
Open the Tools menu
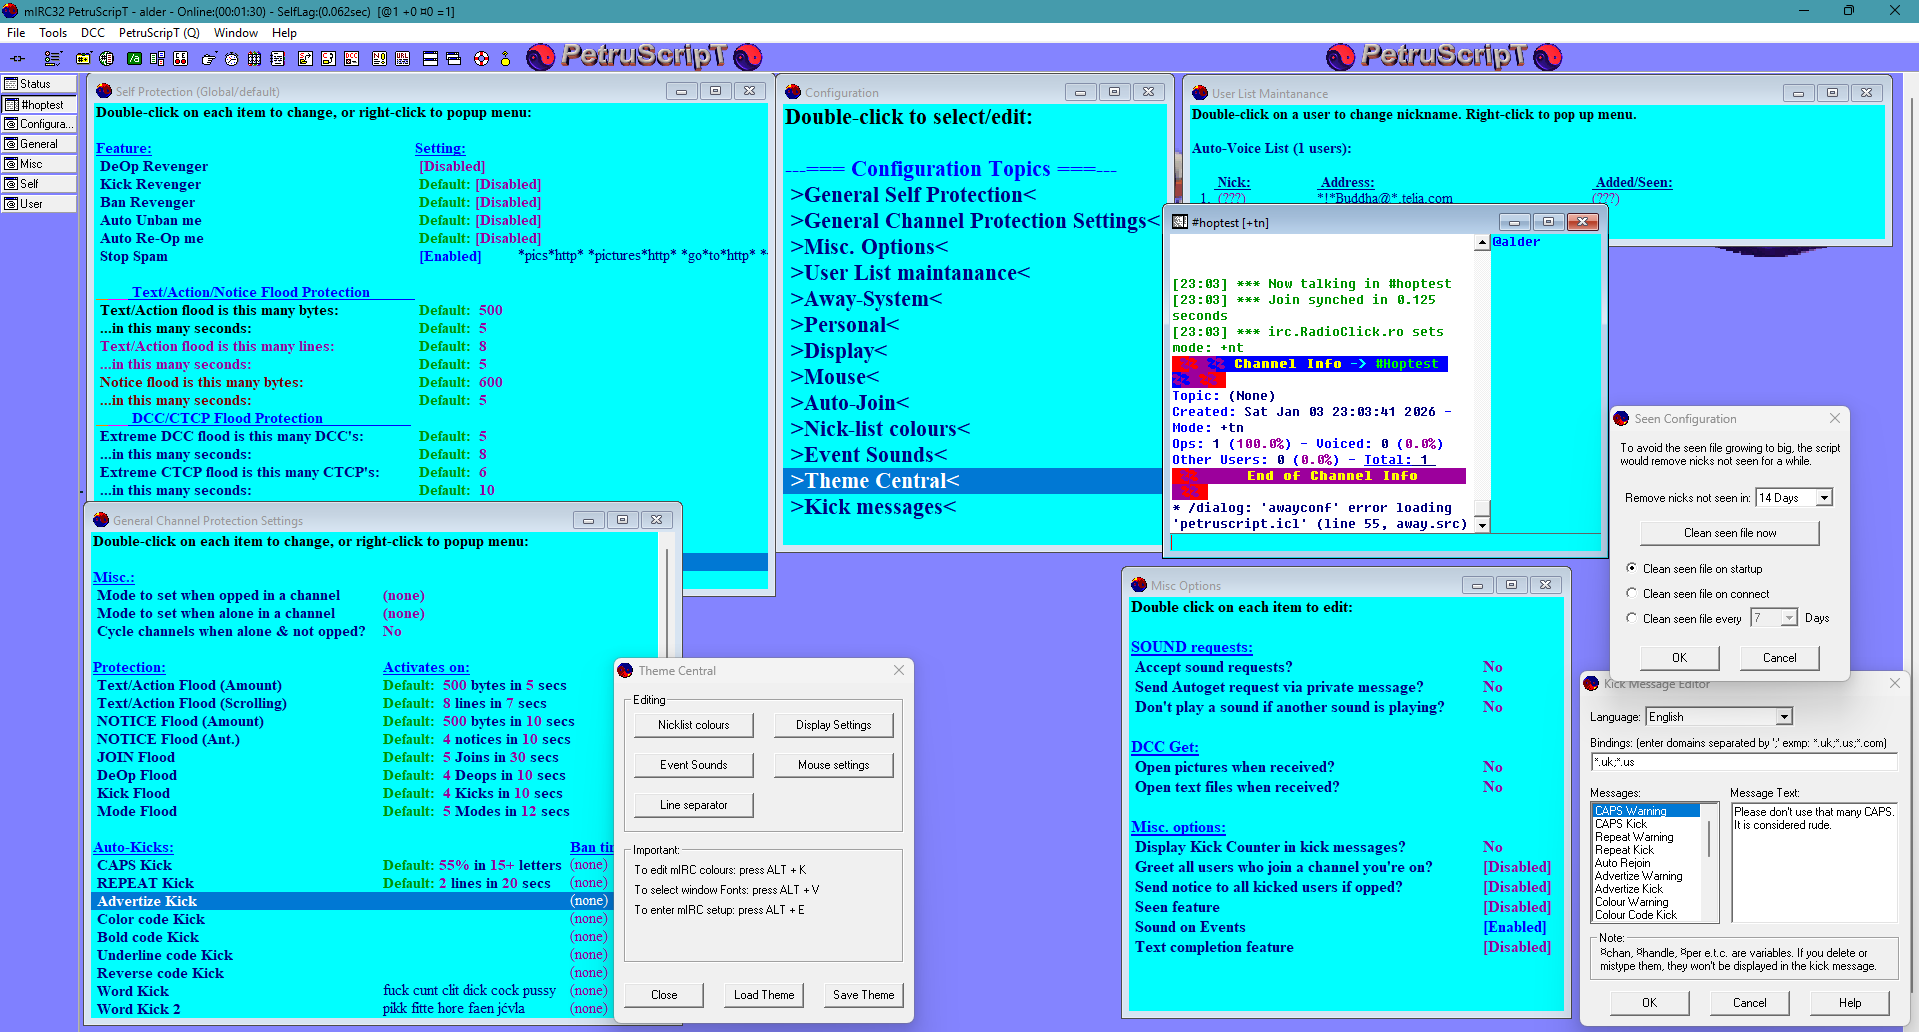point(53,33)
